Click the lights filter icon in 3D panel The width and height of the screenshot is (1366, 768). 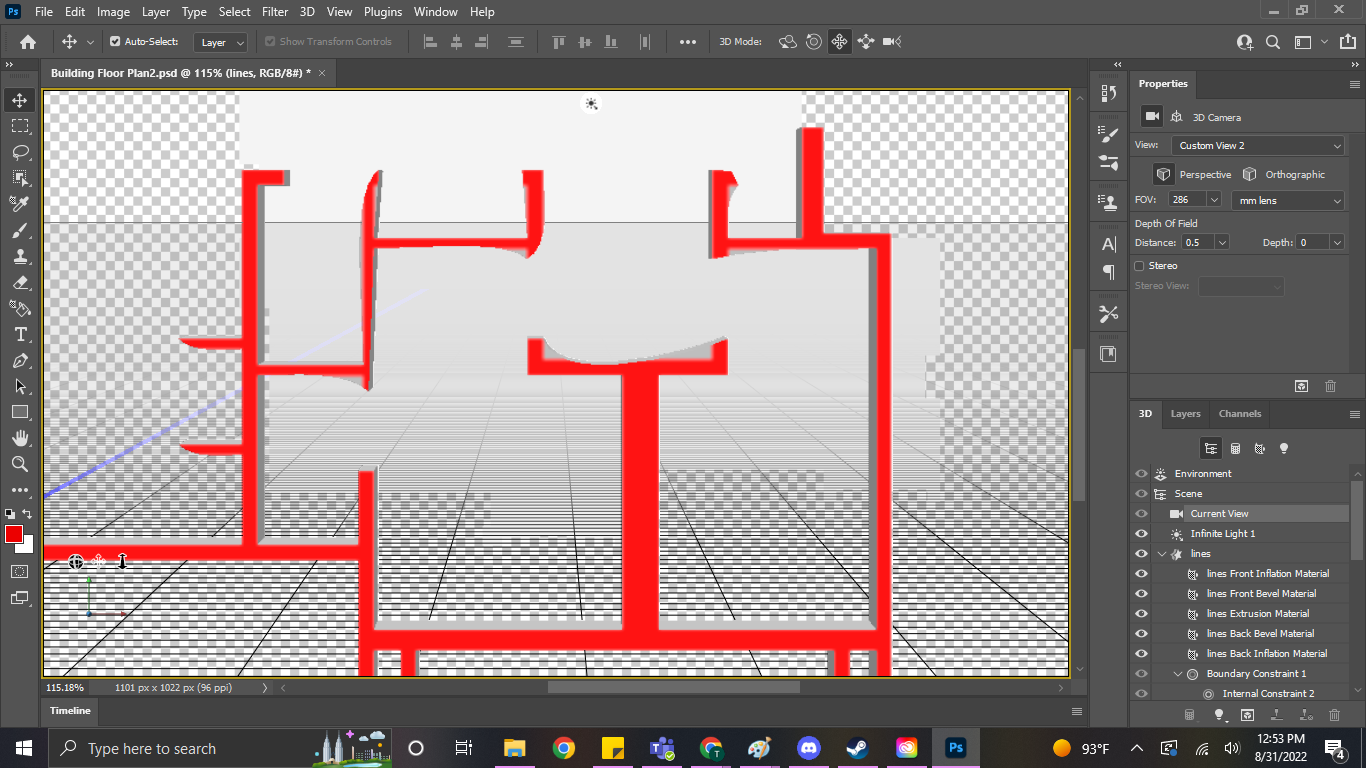click(x=1283, y=448)
